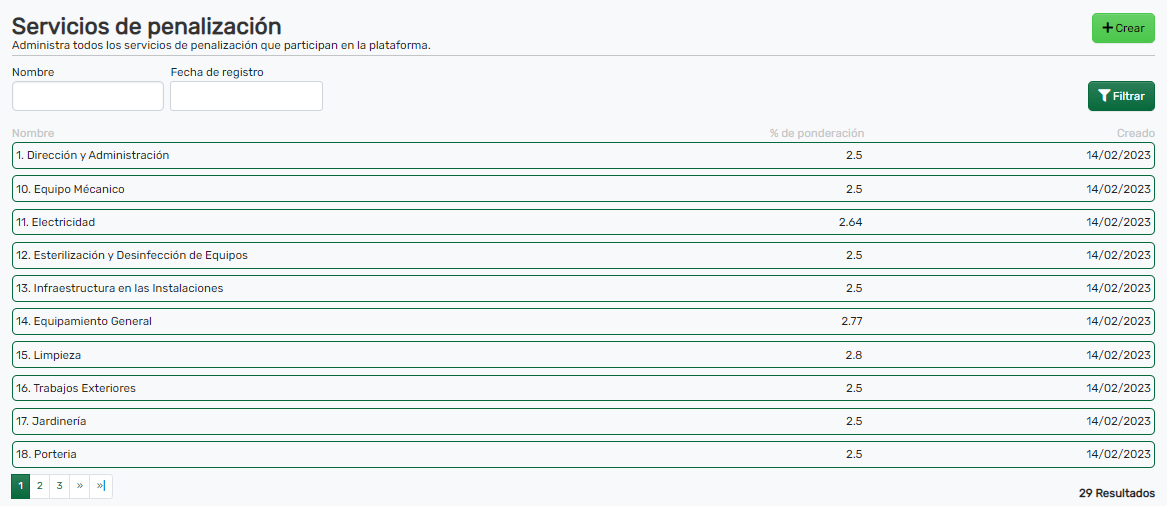1167x506 pixels.
Task: Click the Nombre column header
Action: 33,133
